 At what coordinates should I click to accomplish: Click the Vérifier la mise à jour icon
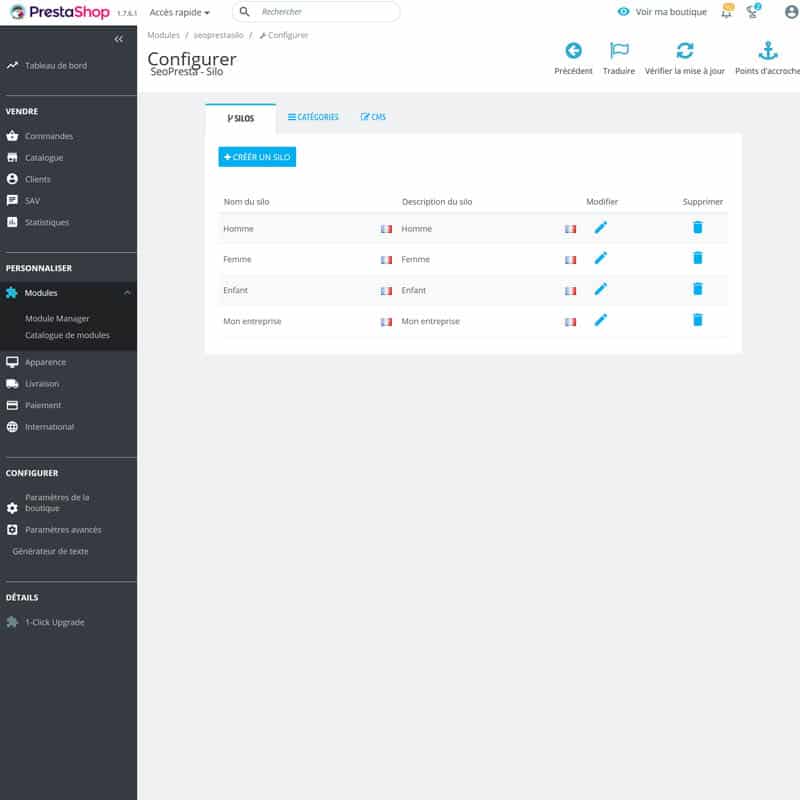coord(684,51)
